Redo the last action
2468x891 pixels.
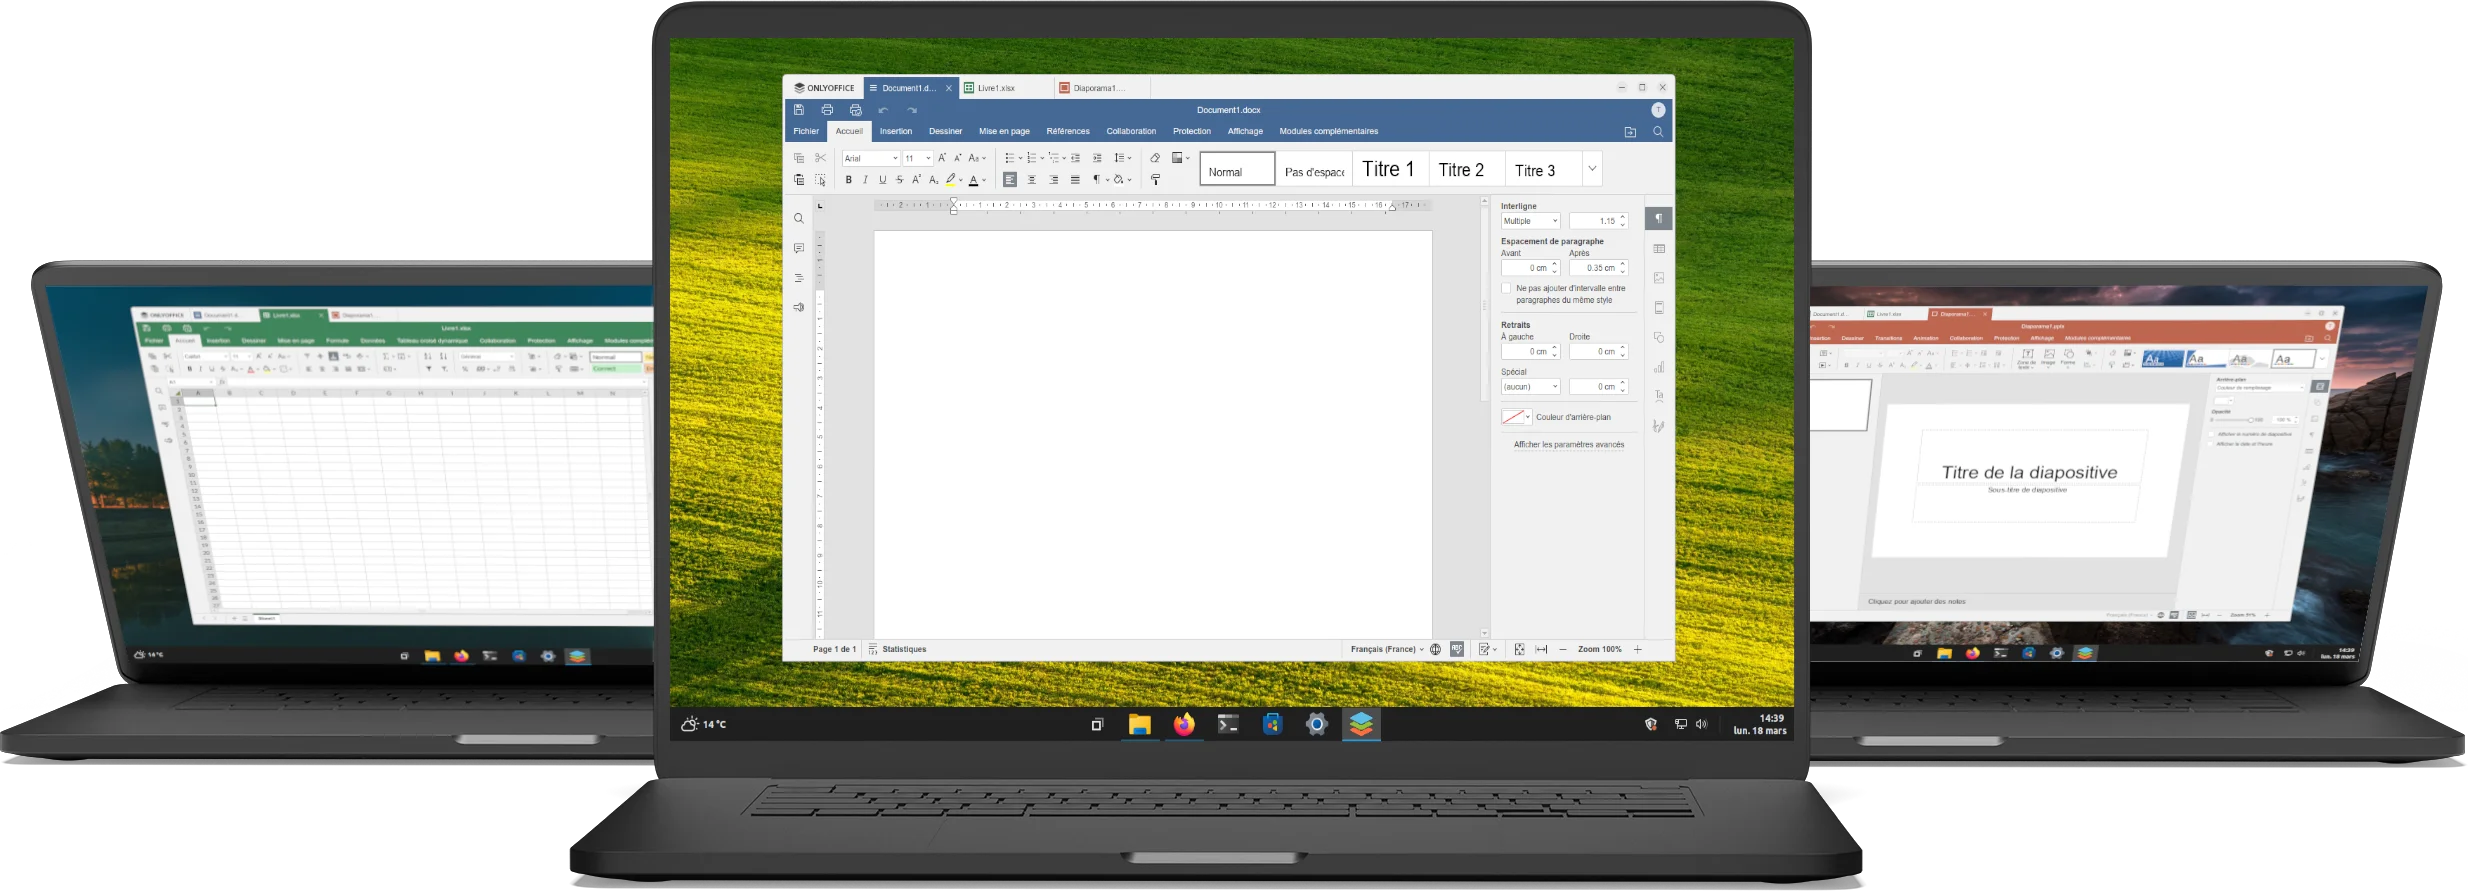tap(912, 110)
